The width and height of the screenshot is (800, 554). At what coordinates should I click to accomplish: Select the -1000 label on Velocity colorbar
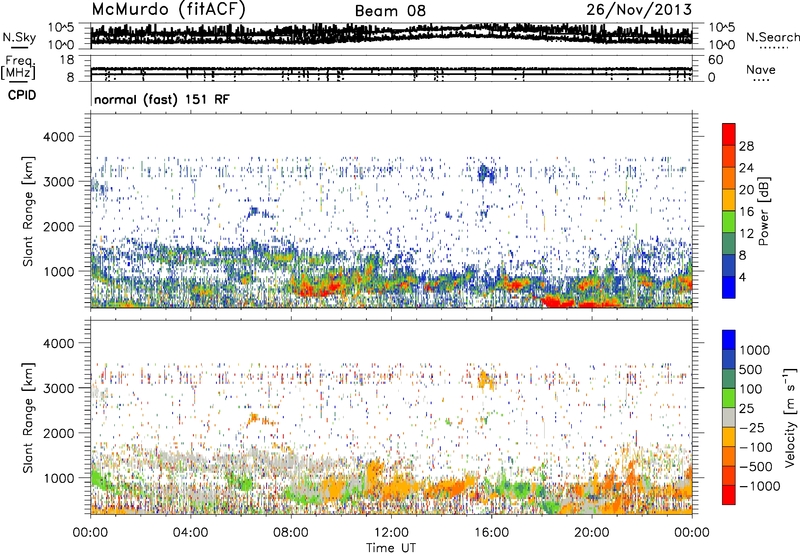(760, 486)
